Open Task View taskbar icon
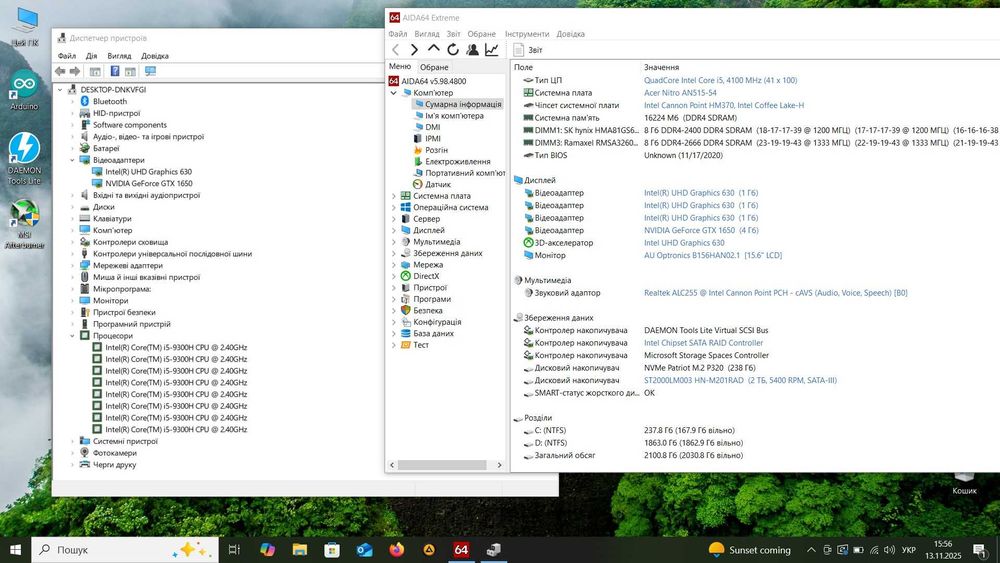The image size is (1000, 563). click(x=234, y=550)
